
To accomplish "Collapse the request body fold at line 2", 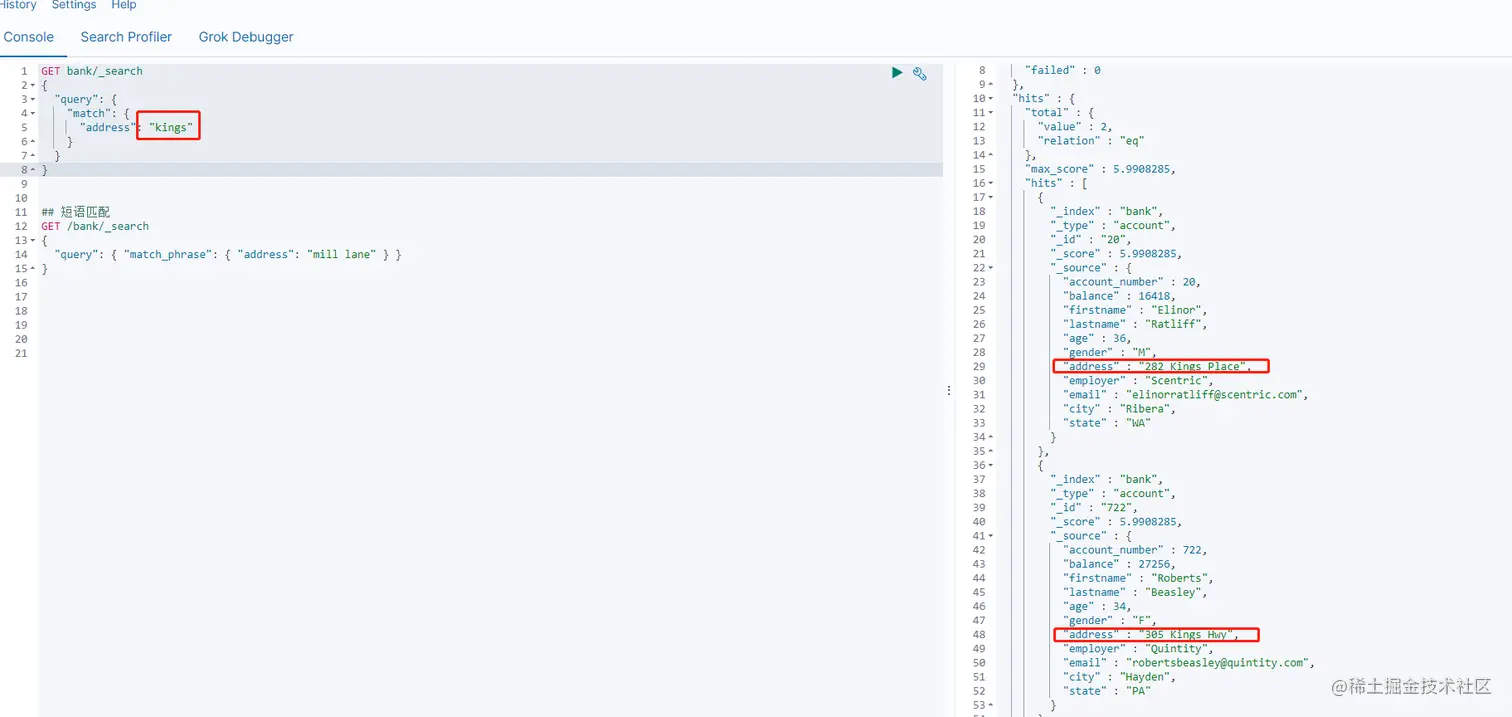I will [x=33, y=86].
